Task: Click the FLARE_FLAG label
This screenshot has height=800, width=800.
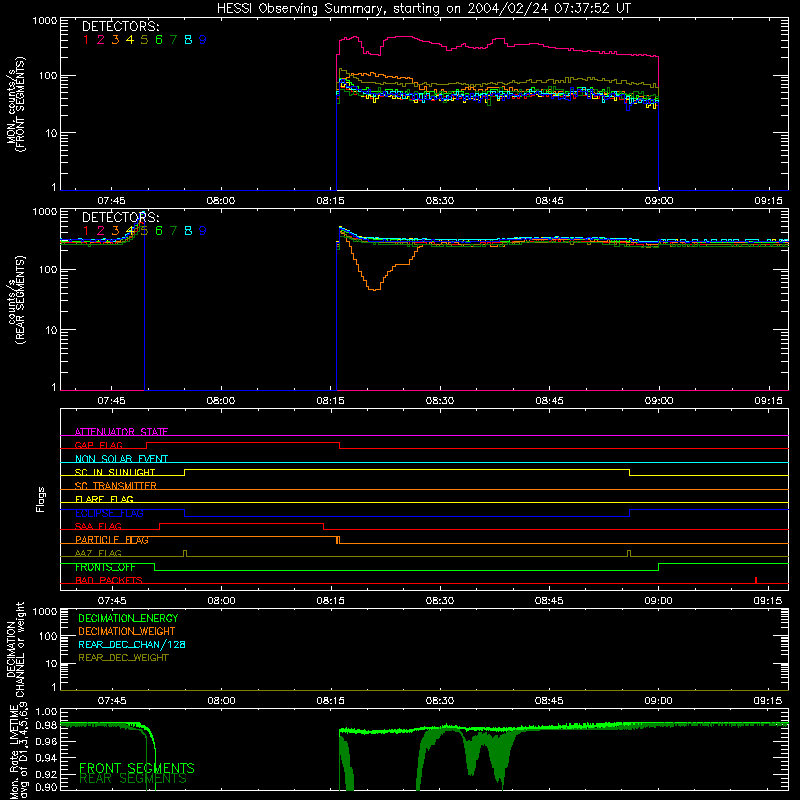Action: coord(104,499)
